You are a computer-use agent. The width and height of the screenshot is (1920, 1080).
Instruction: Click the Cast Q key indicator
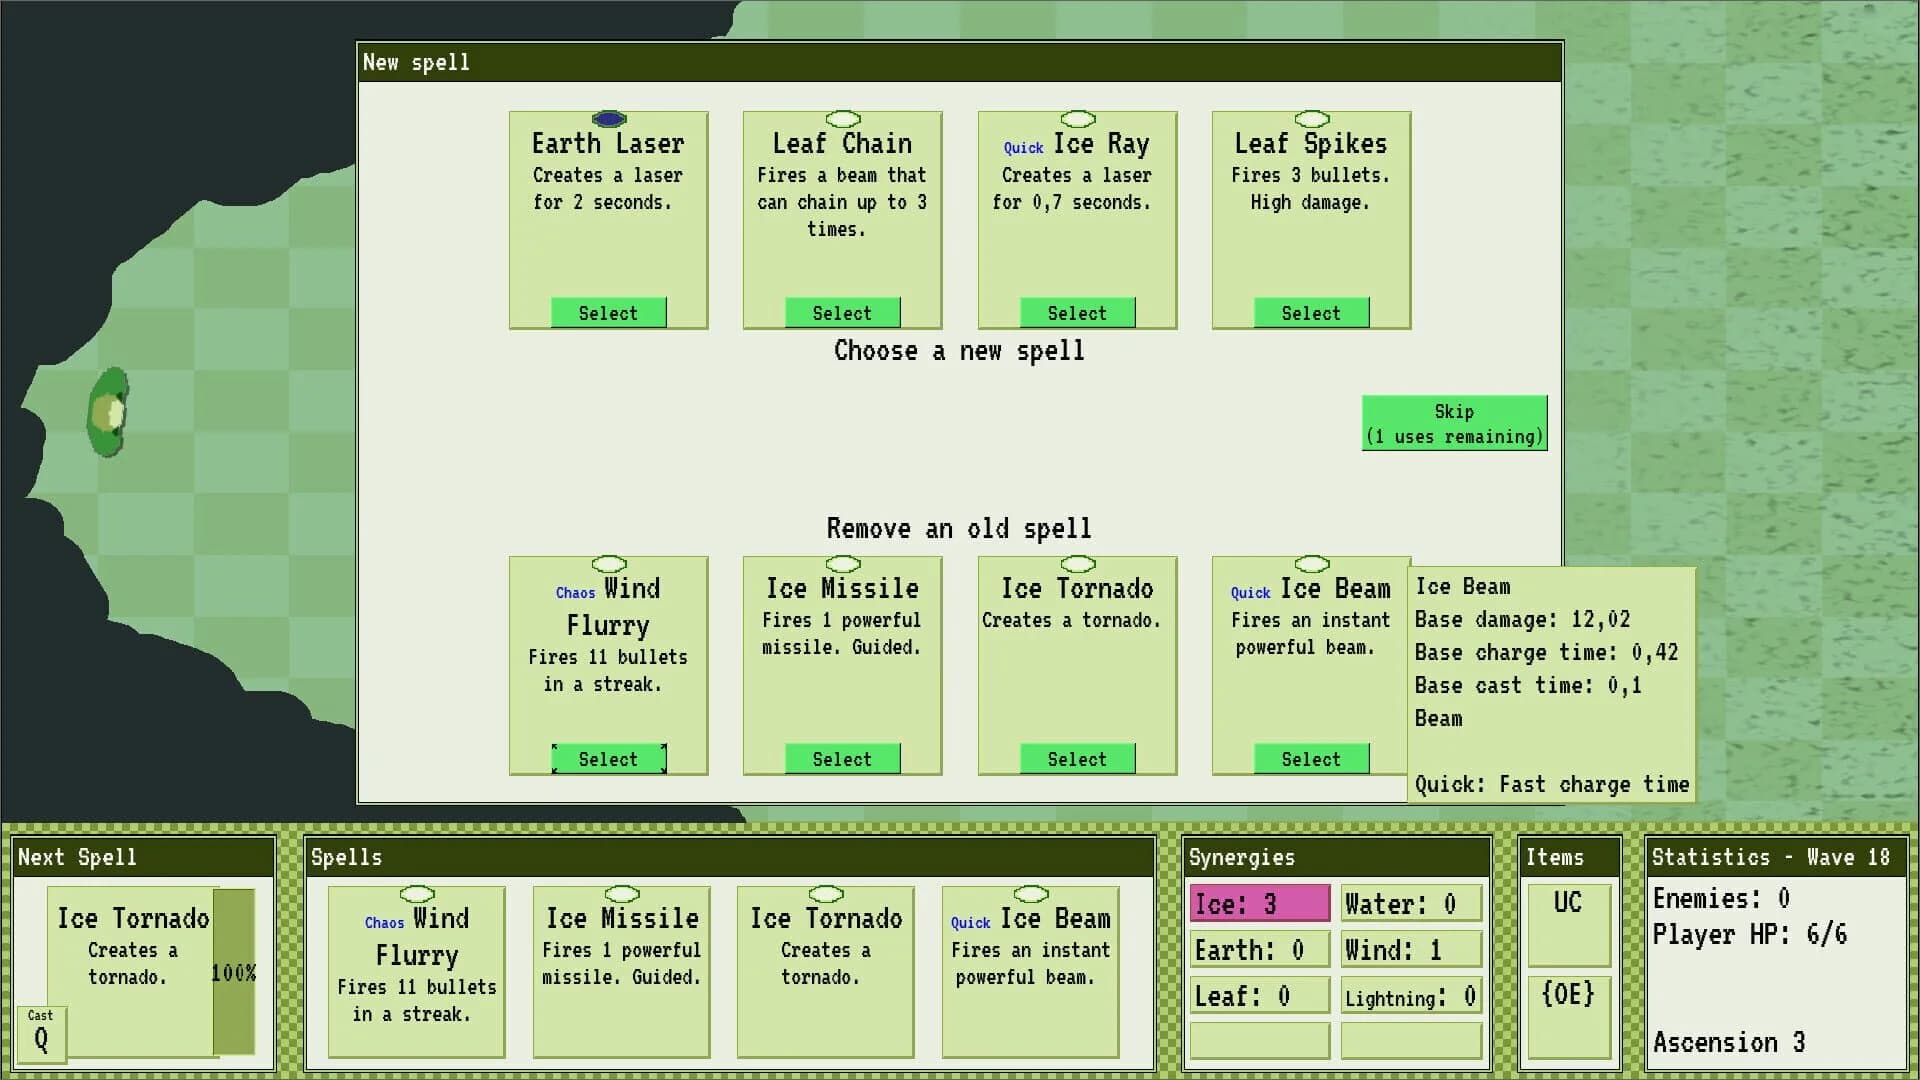pos(41,1034)
